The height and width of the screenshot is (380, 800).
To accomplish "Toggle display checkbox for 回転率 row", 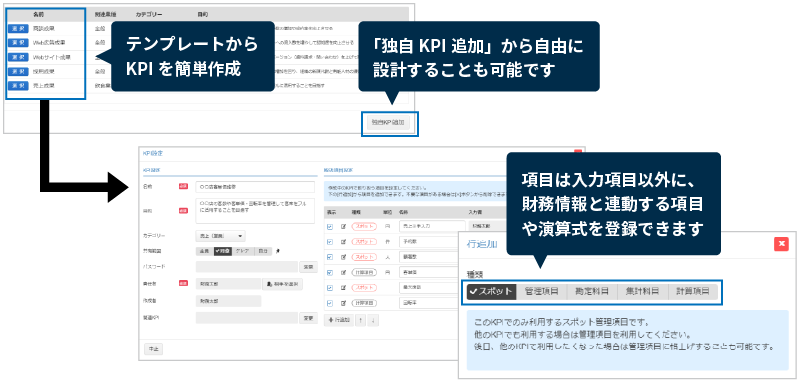I will (x=330, y=303).
